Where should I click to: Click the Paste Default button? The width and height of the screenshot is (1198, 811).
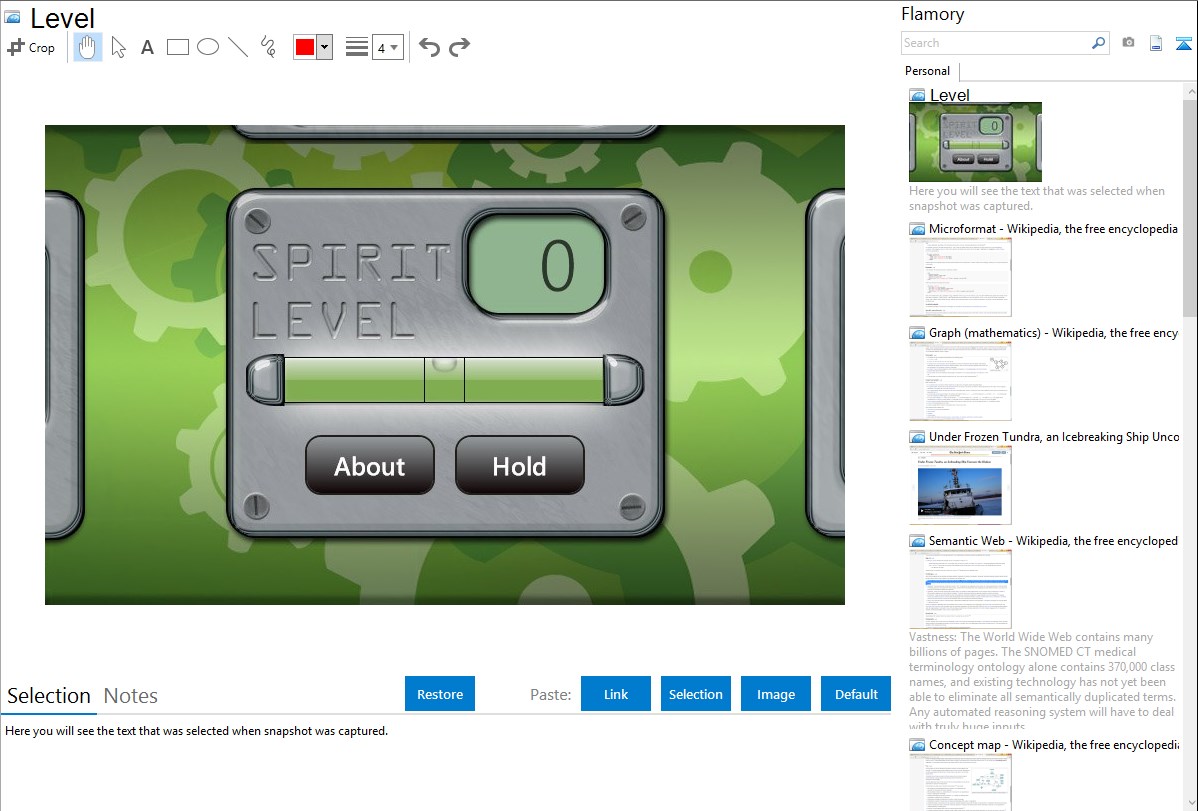[856, 694]
